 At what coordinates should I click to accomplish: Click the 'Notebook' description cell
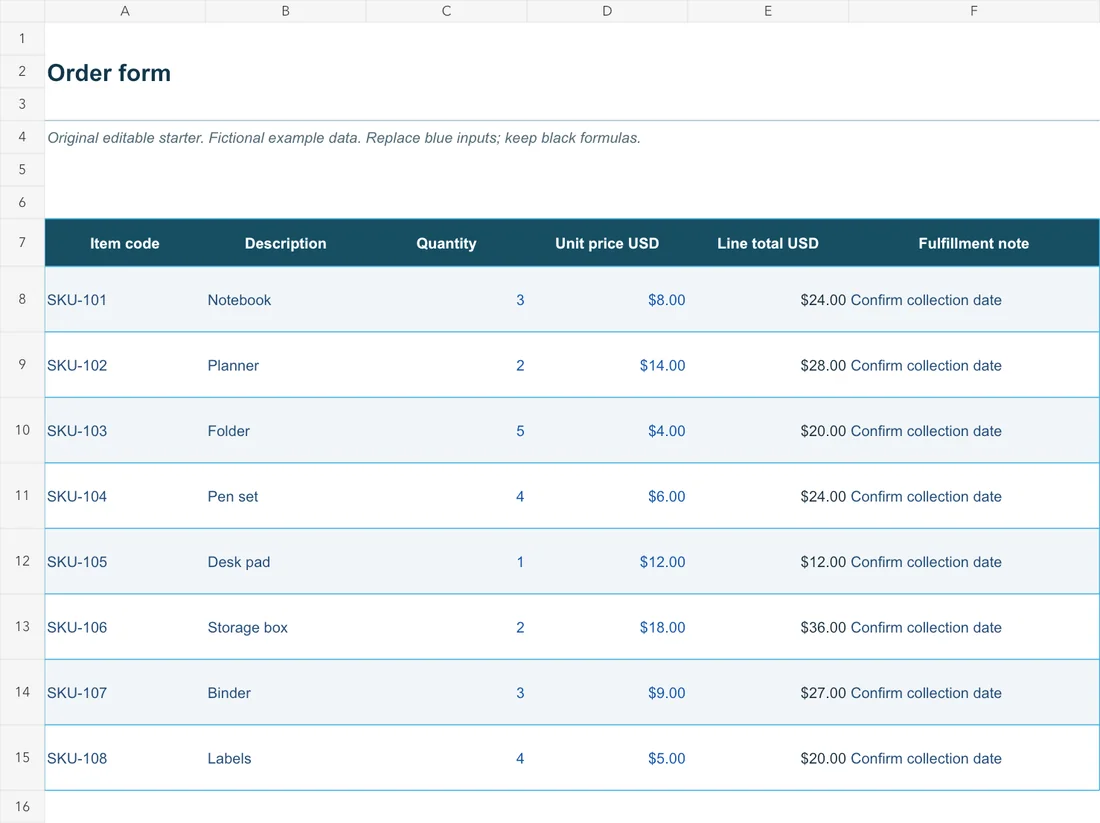tap(286, 300)
